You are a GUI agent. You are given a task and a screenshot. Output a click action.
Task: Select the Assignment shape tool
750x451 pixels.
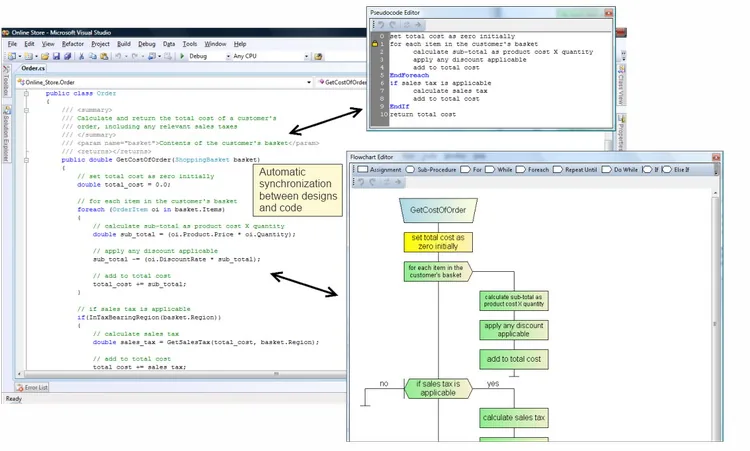coord(380,170)
